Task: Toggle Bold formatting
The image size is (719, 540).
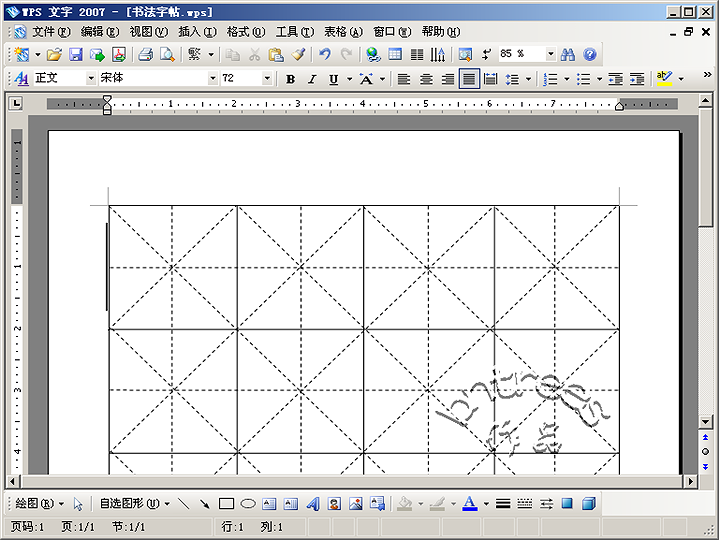Action: click(x=290, y=79)
